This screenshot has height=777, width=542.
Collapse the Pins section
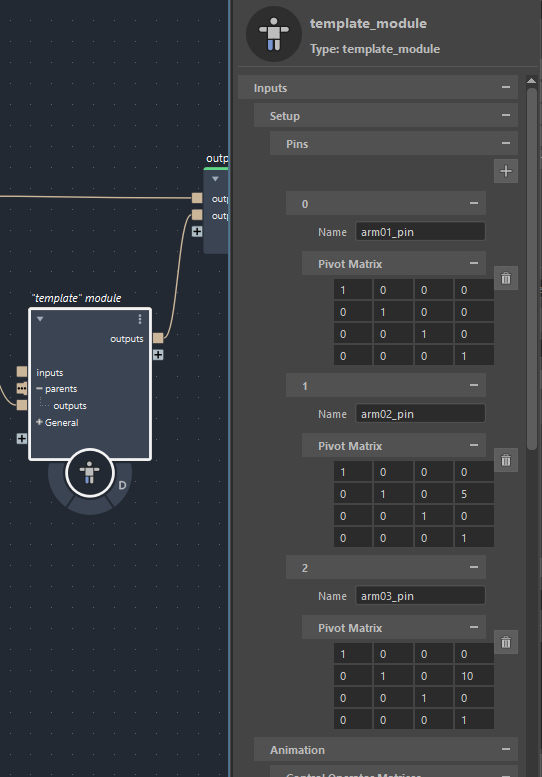pos(505,143)
